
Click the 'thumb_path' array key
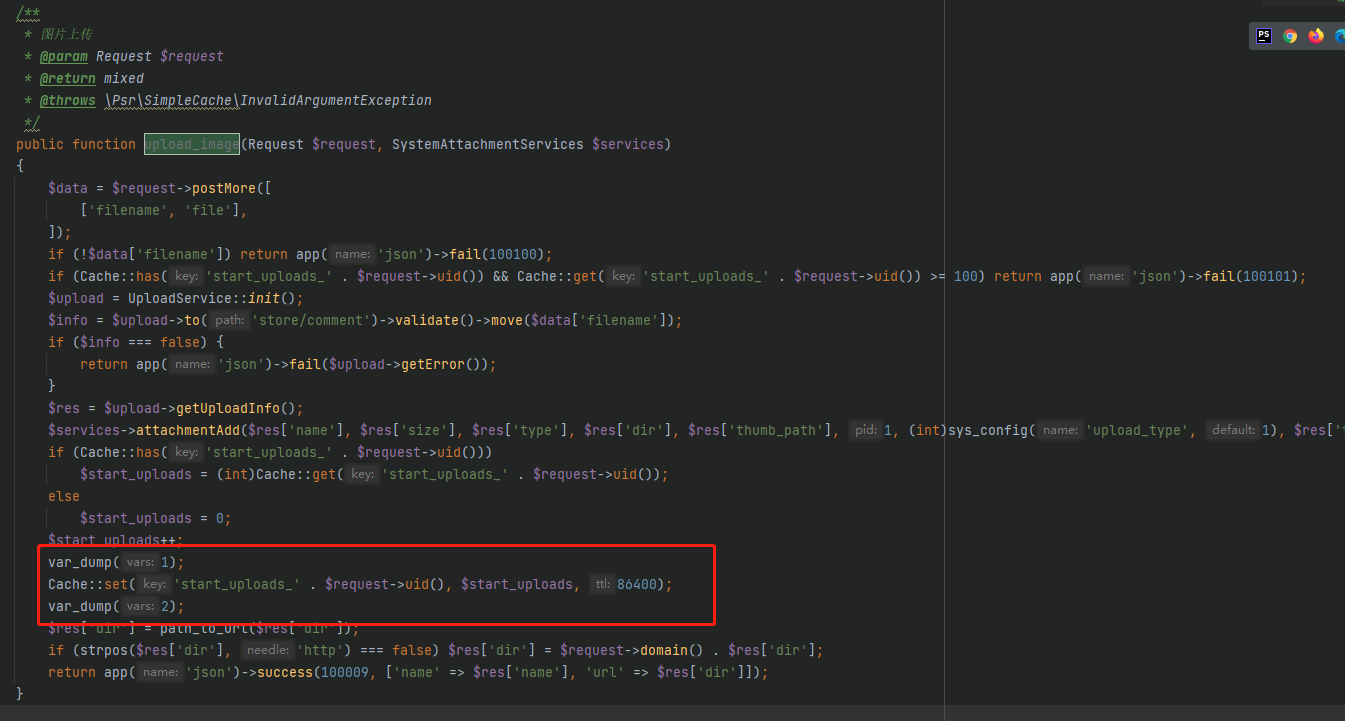coord(780,430)
